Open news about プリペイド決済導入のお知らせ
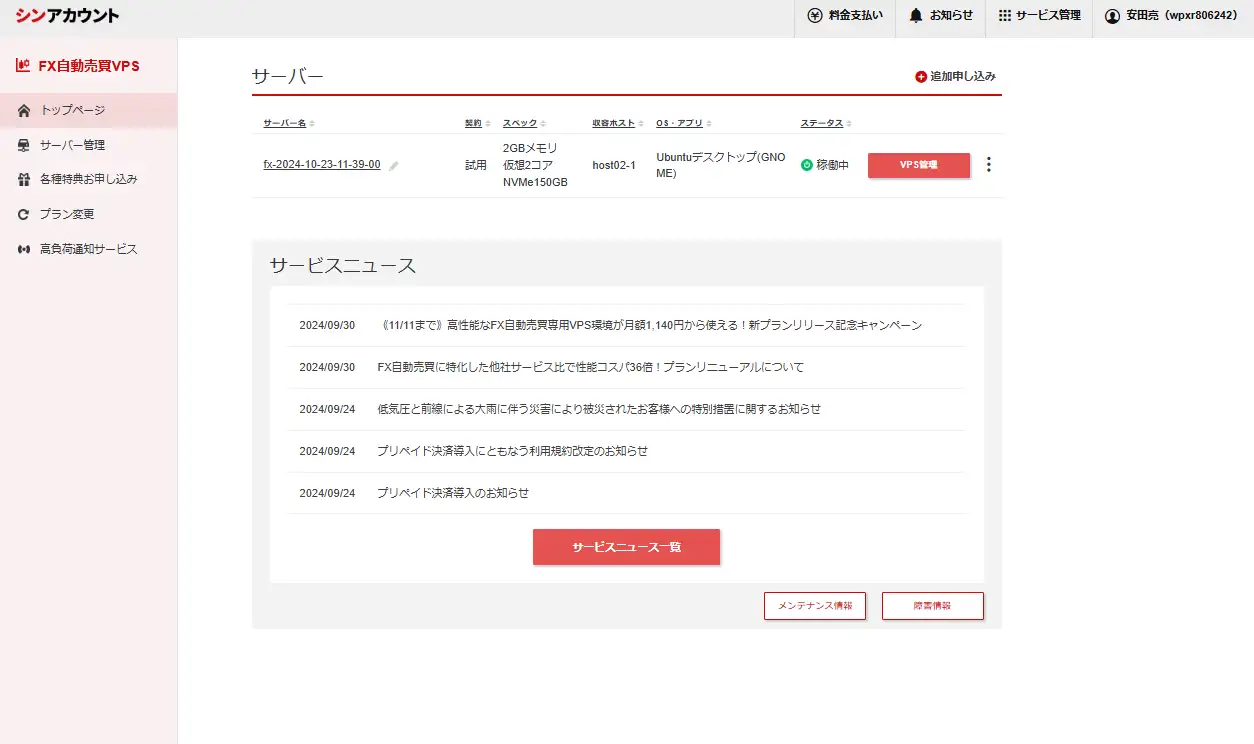Image resolution: width=1254 pixels, height=744 pixels. (x=453, y=493)
